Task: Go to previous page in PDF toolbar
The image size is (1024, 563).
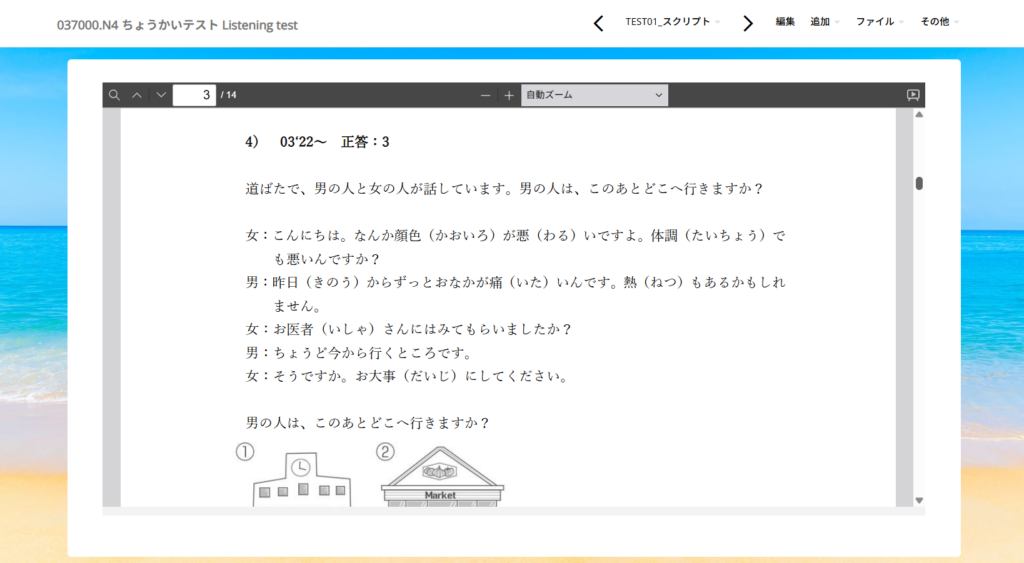Action: coord(138,95)
